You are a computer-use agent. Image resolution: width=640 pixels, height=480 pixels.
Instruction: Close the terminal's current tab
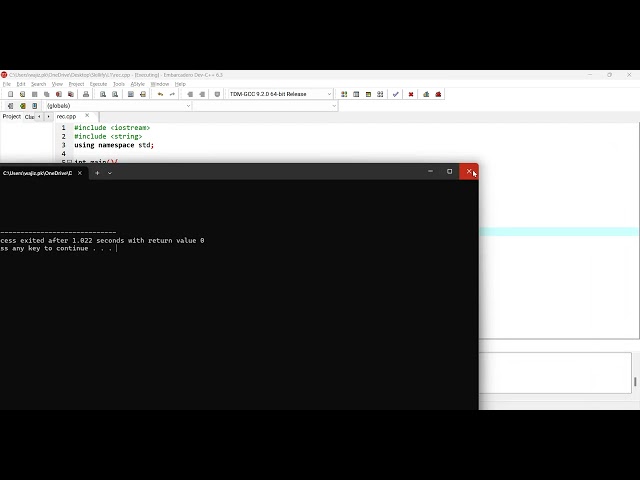[80, 173]
